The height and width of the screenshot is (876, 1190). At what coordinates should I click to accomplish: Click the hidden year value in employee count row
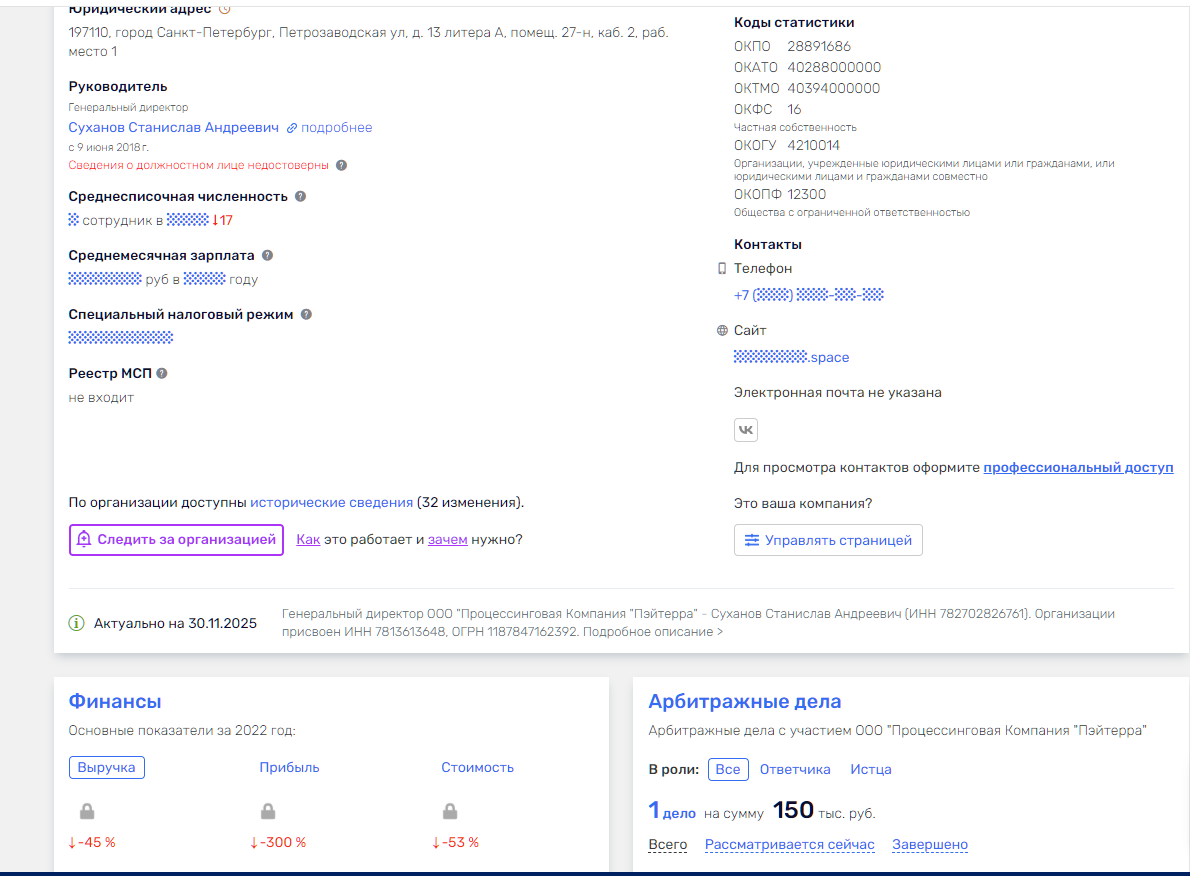click(x=187, y=220)
